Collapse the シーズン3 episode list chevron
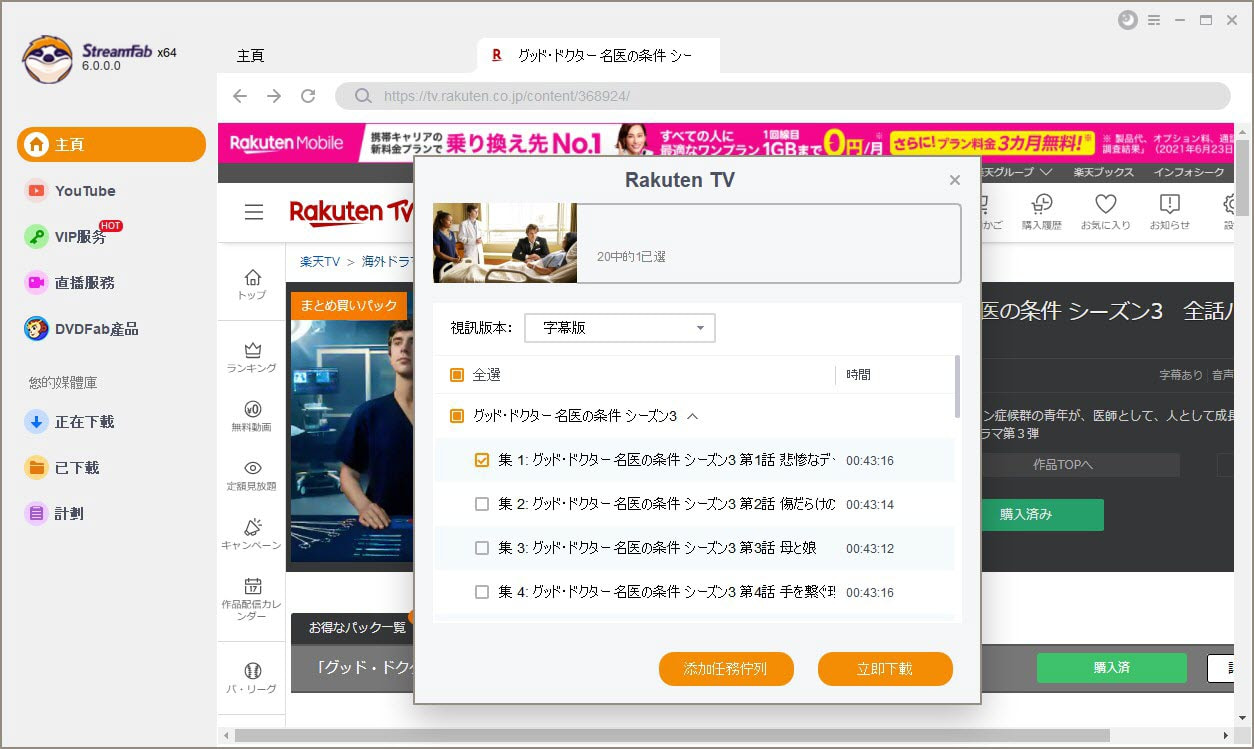This screenshot has width=1254, height=749. click(693, 416)
